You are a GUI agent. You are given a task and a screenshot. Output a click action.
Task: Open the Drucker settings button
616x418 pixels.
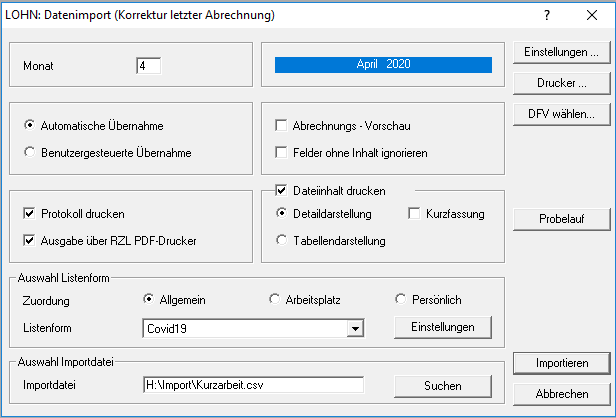[560, 81]
